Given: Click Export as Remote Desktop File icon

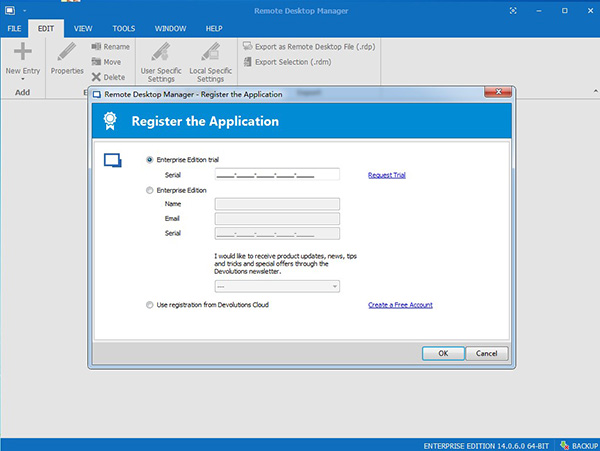Looking at the screenshot, I should [x=248, y=46].
